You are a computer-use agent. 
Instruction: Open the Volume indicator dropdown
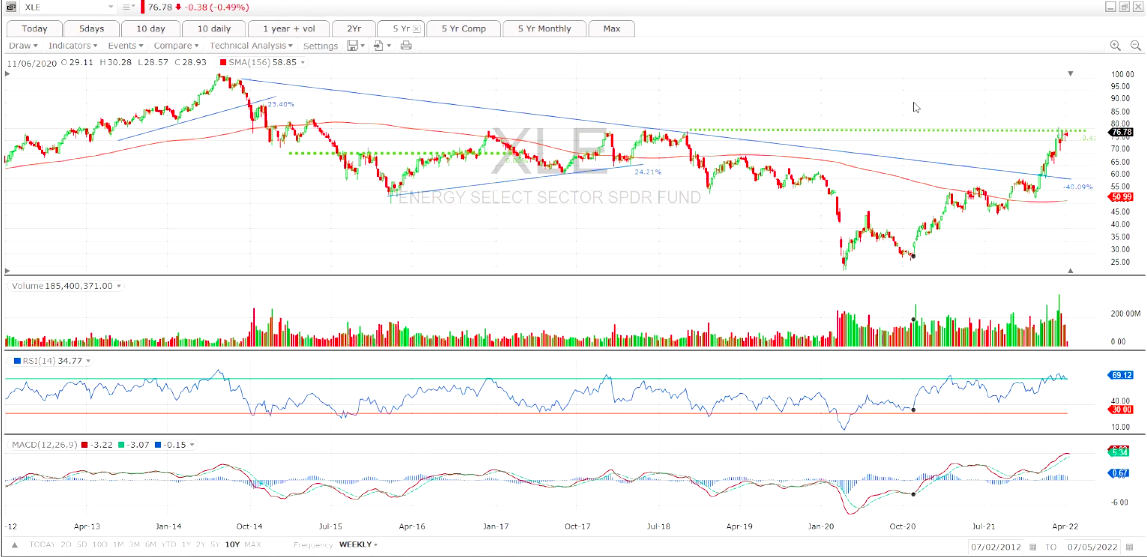point(119,286)
